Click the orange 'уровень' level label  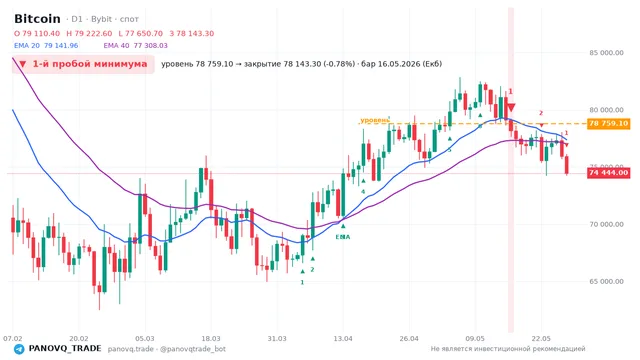(x=375, y=120)
